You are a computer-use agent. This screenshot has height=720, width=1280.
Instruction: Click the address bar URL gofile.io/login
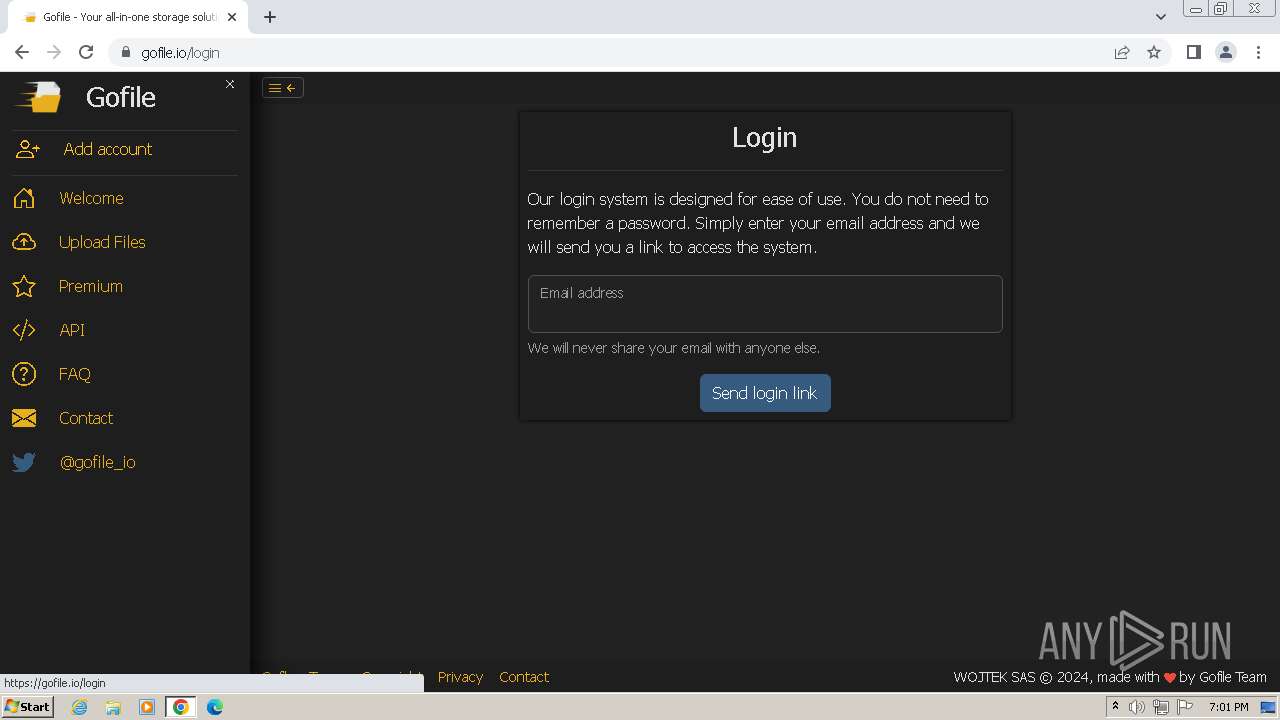(180, 53)
